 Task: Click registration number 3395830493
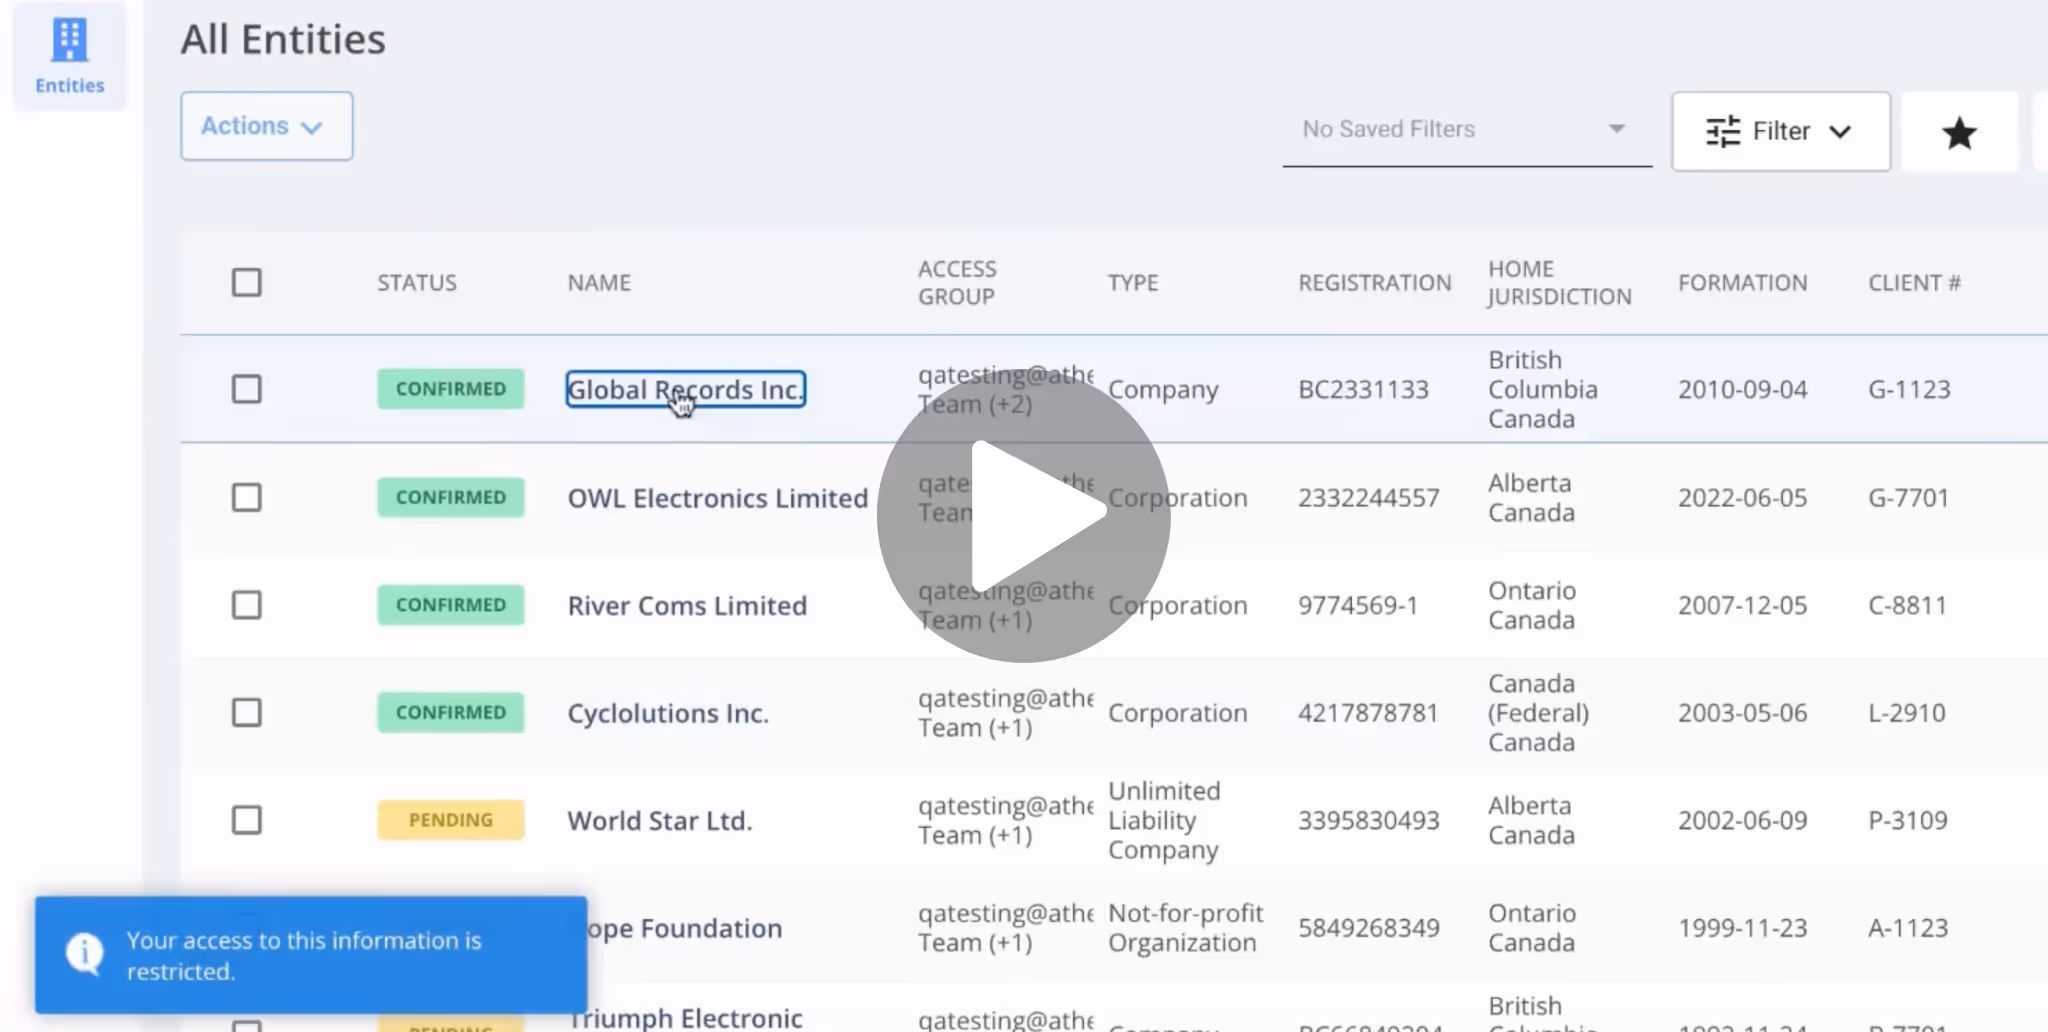[x=1369, y=821]
